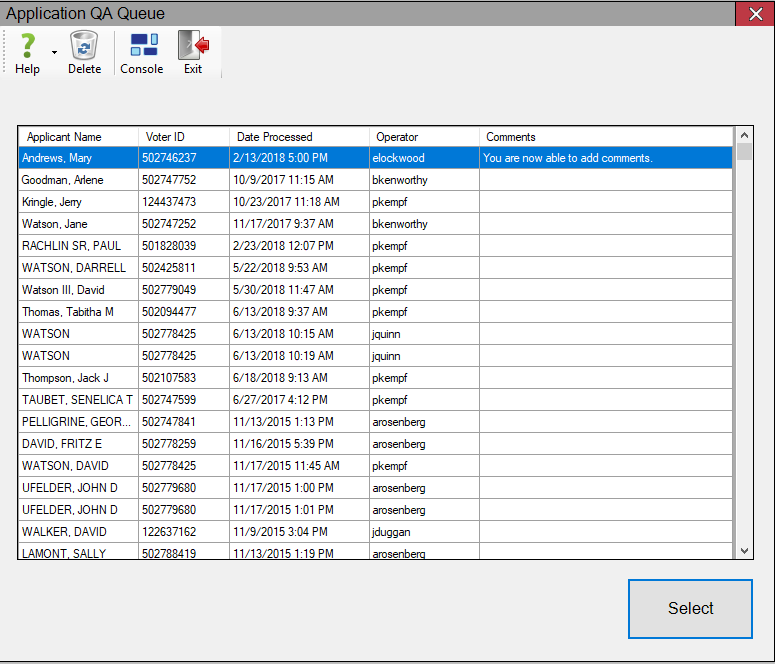Select the WALKER, DAVID row
This screenshot has width=775, height=664.
(x=375, y=532)
